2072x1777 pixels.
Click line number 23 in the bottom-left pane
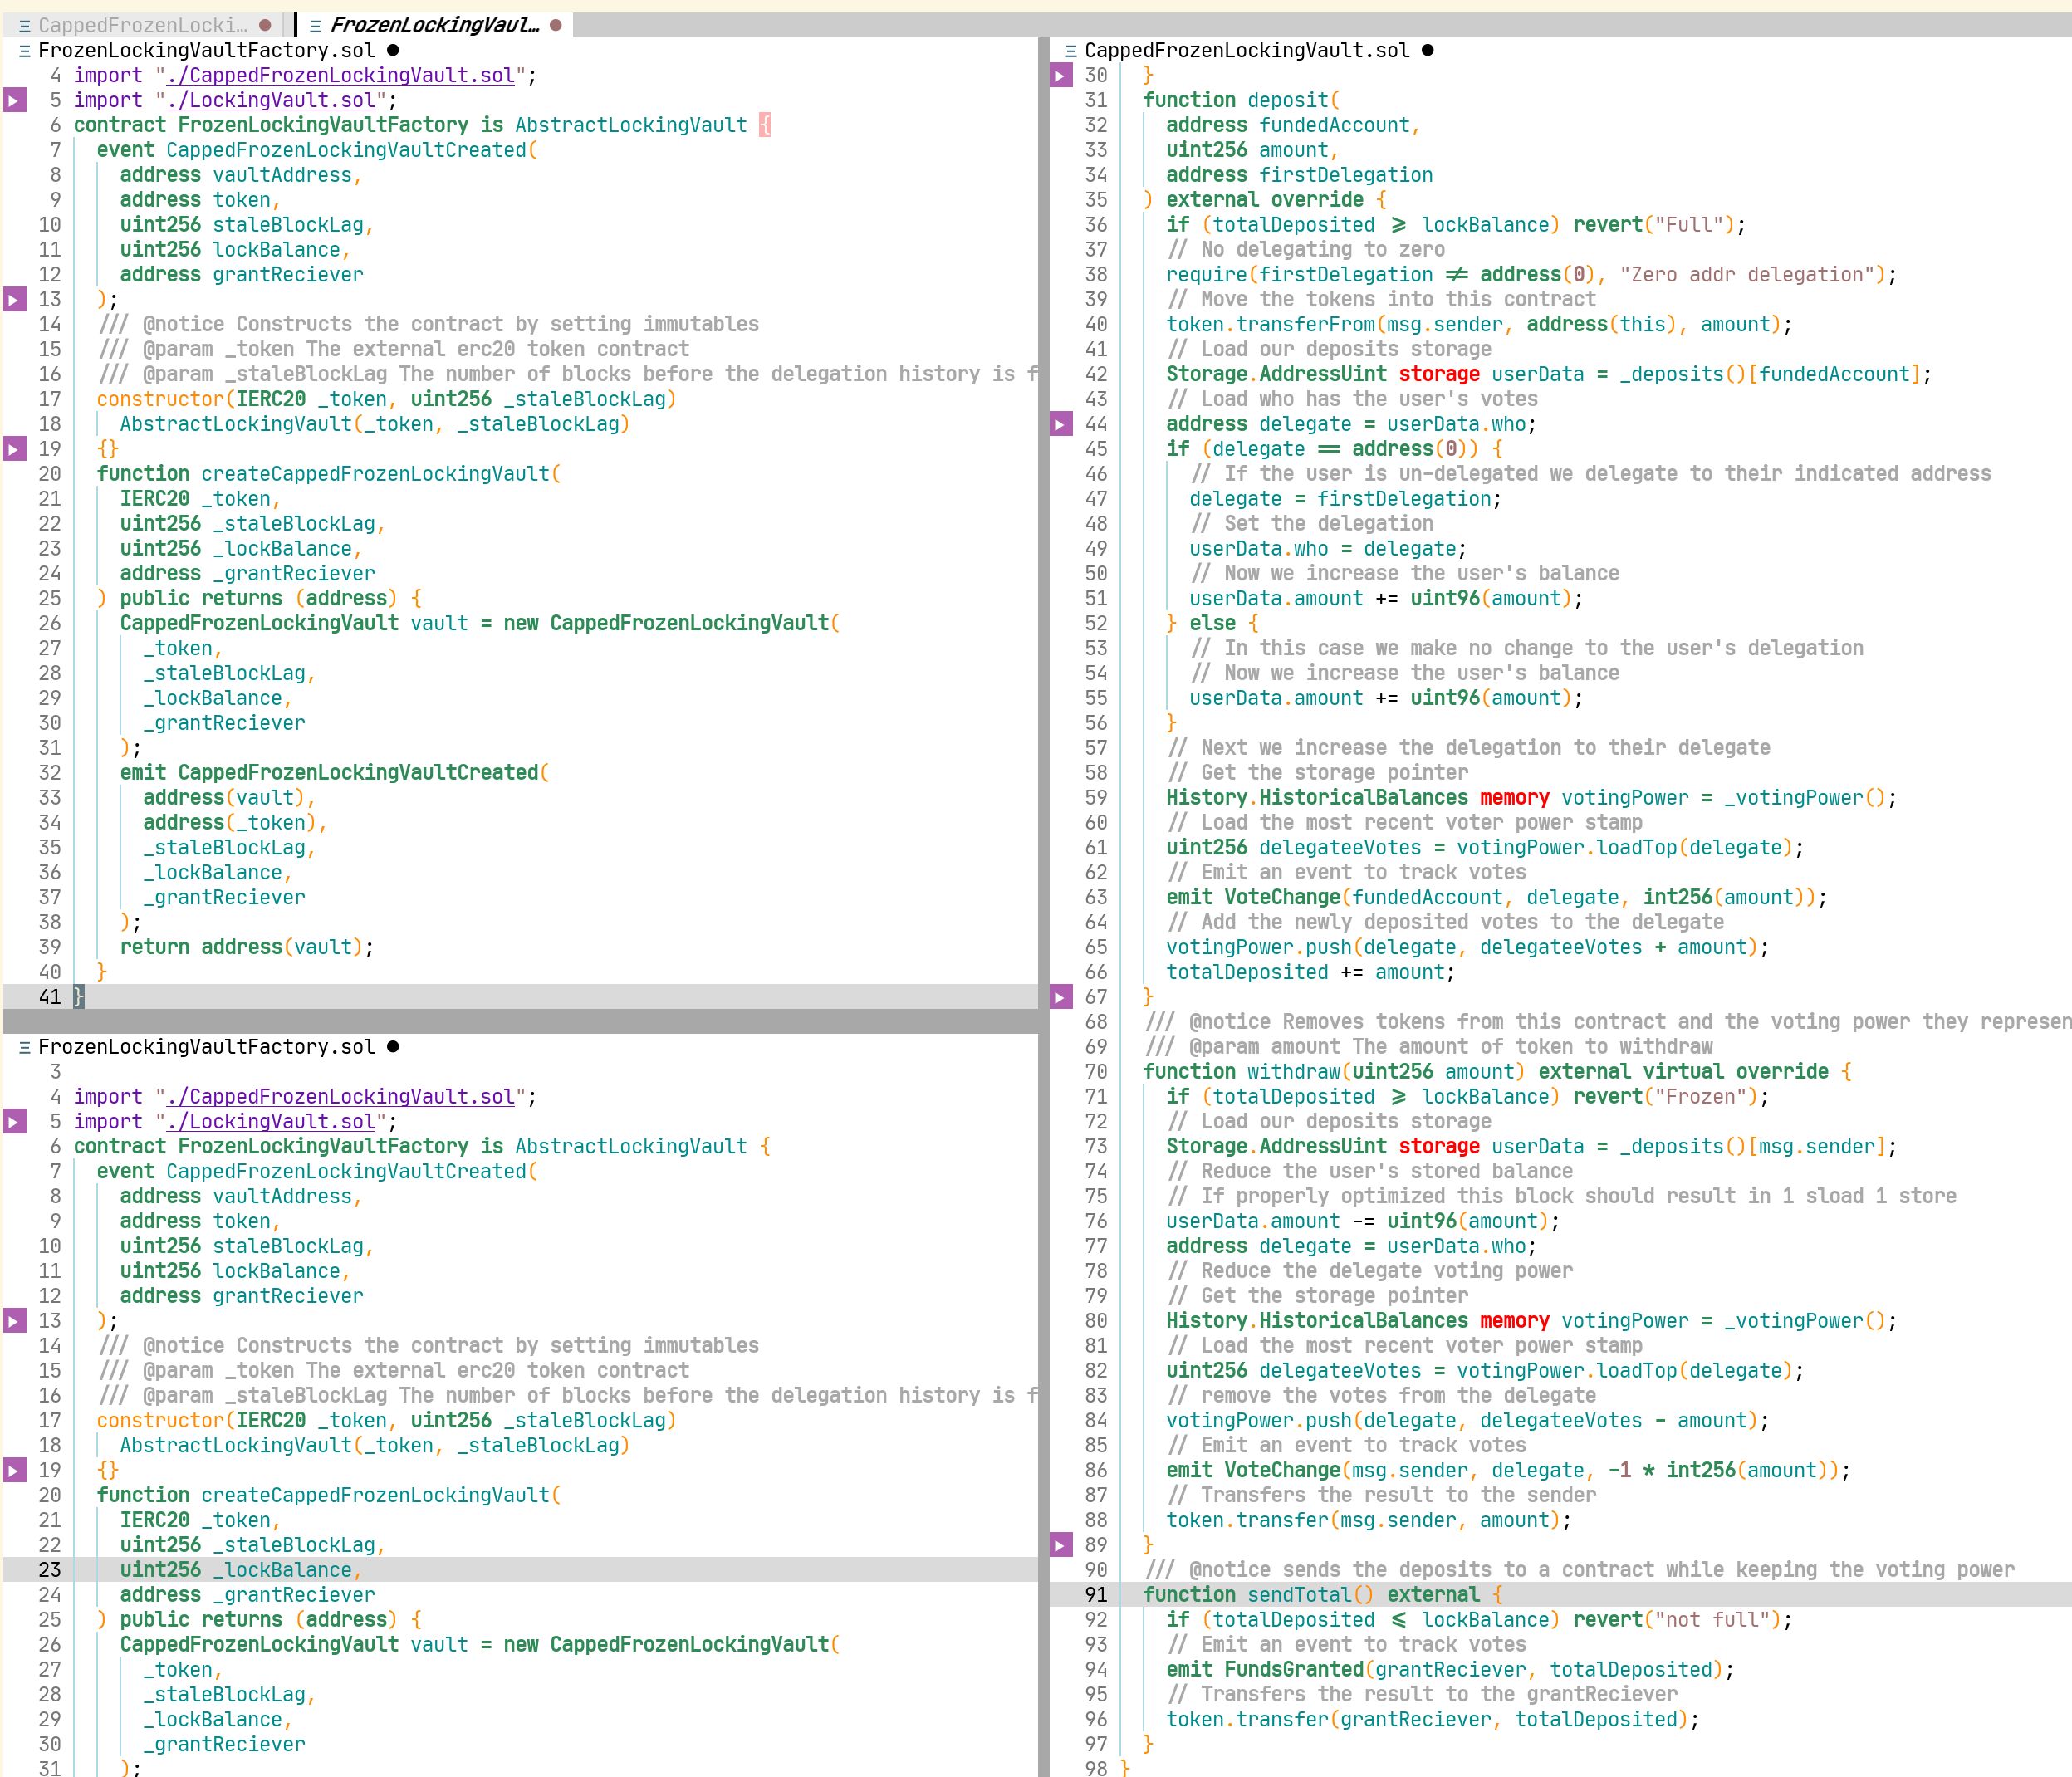pos(49,1570)
